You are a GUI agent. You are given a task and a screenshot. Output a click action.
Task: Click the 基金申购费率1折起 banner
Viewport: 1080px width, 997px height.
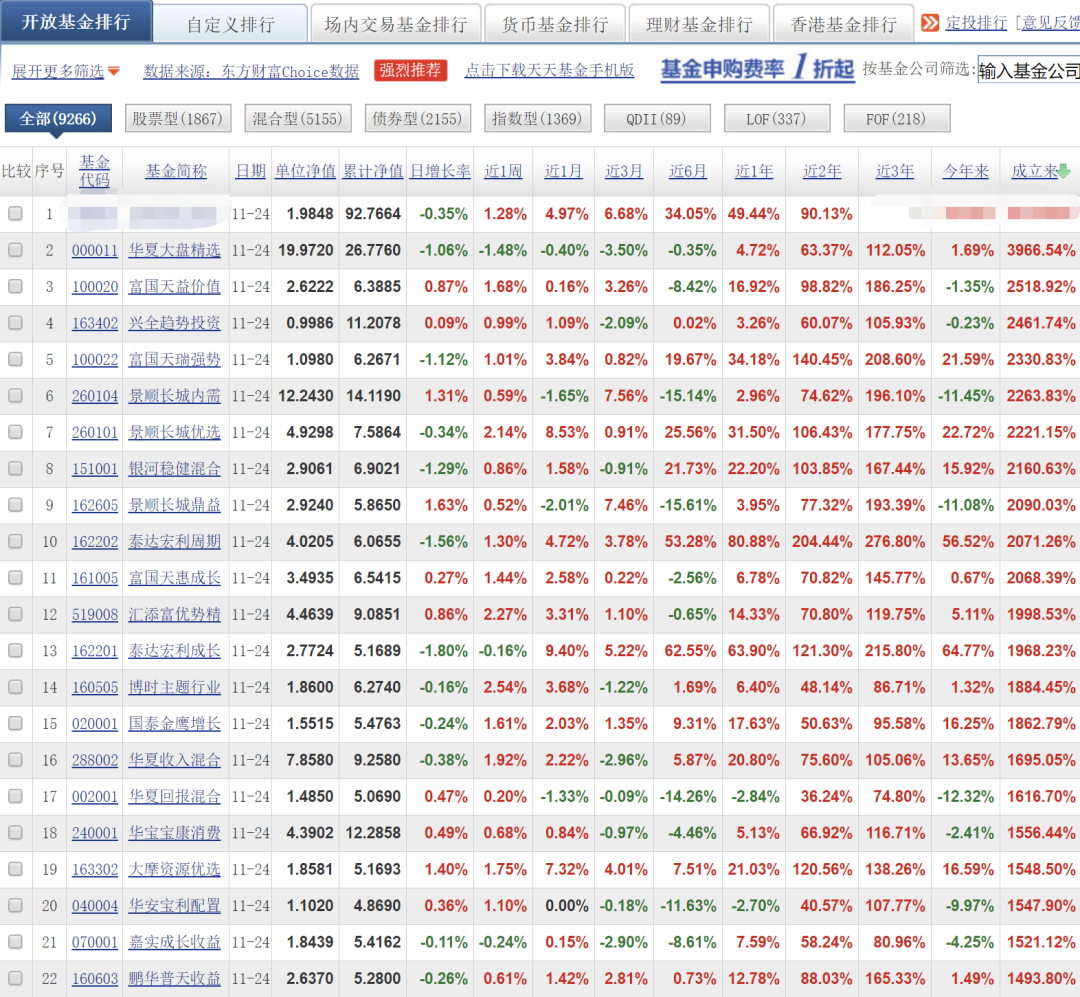click(x=757, y=69)
